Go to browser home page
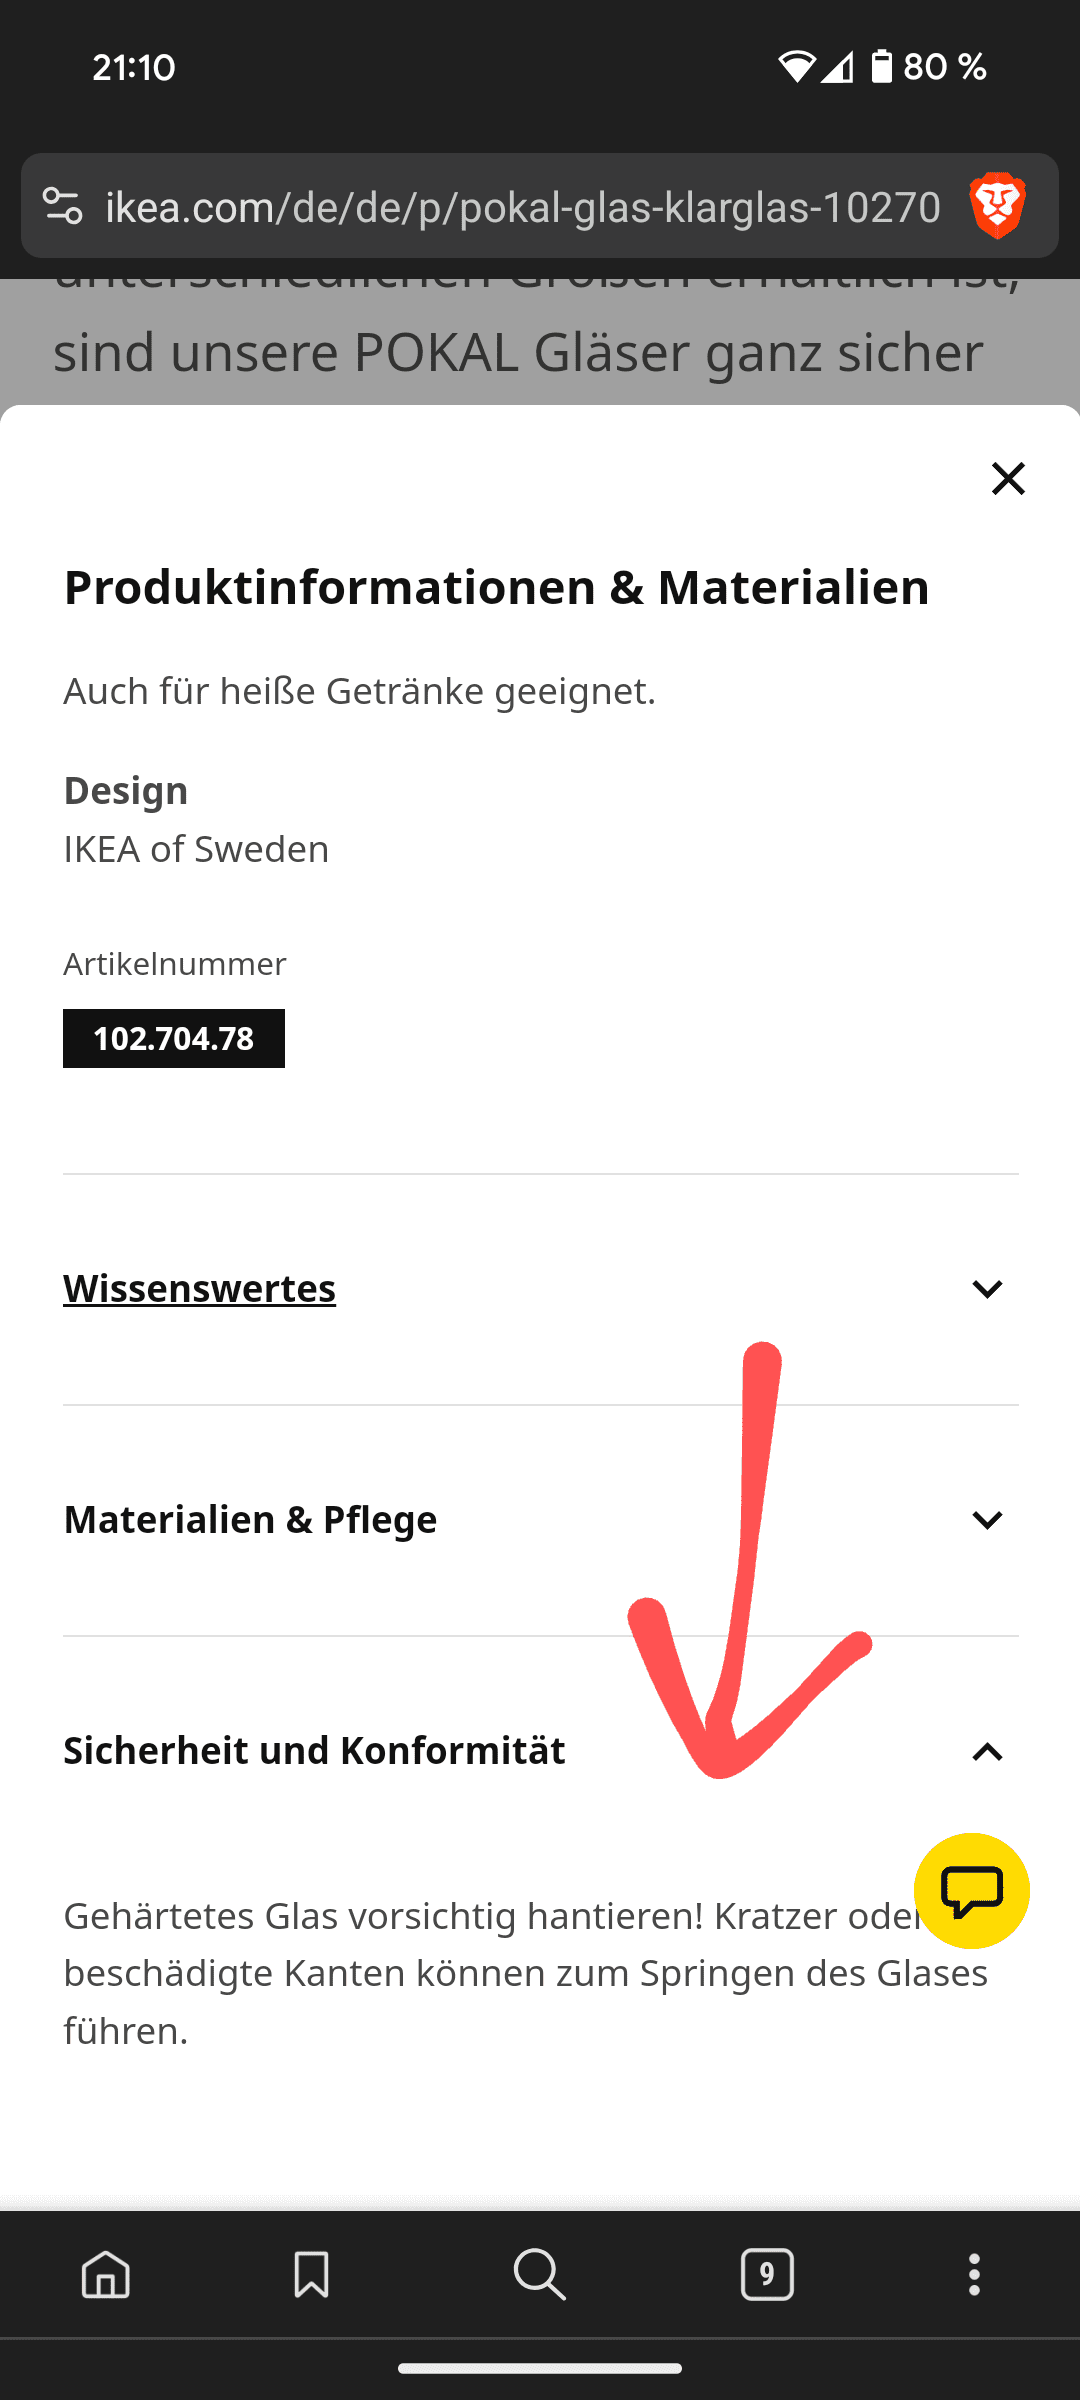Screen dimensions: 1080x2400 (x=106, y=2275)
